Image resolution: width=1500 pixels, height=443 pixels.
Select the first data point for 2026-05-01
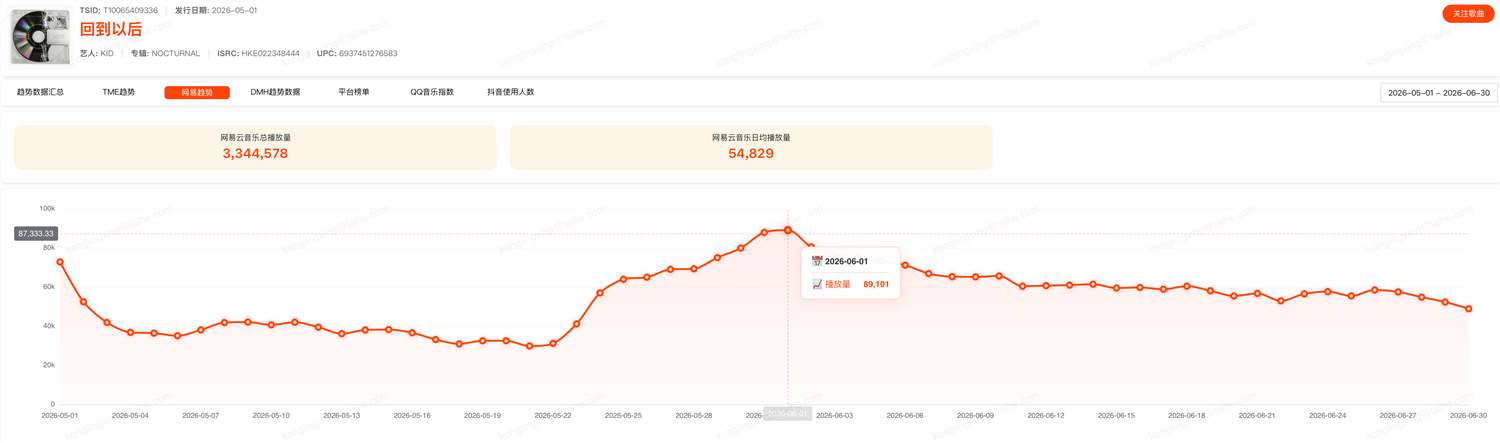pyautogui.click(x=60, y=262)
